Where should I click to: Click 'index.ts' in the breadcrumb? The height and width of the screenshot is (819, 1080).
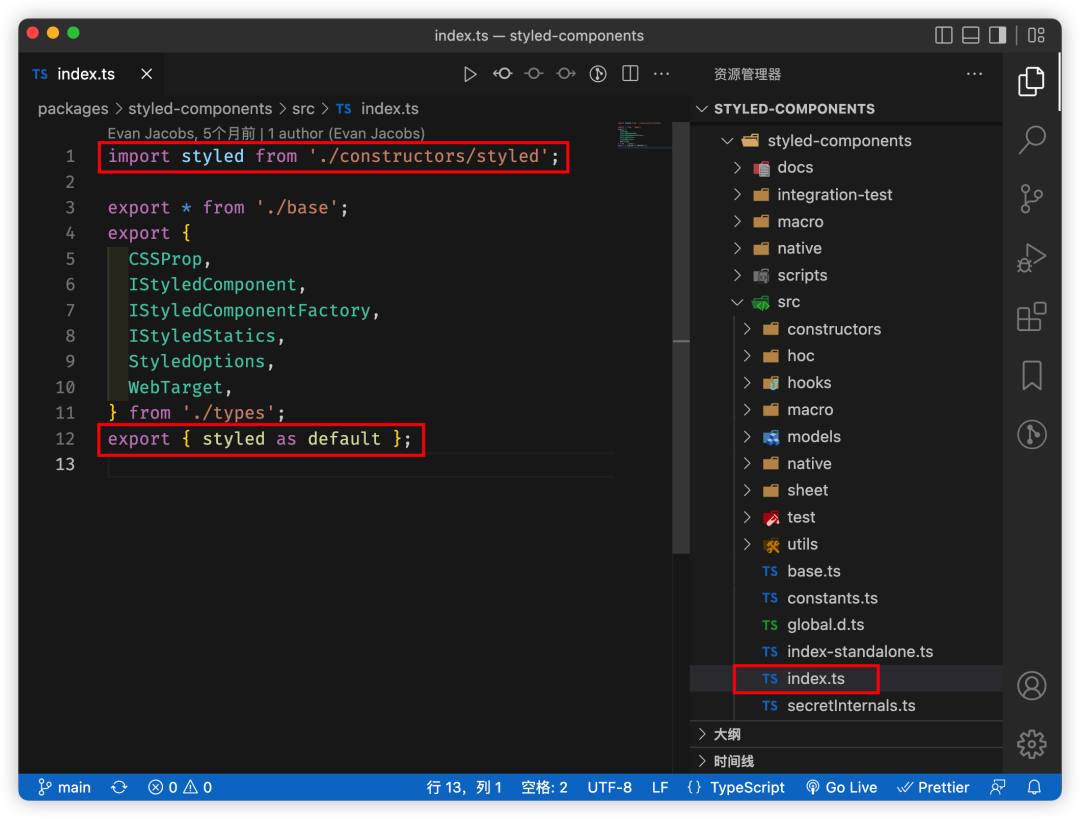pos(390,109)
